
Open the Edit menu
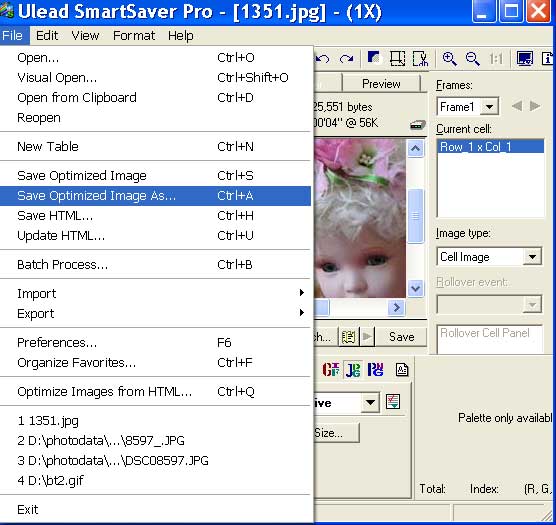point(47,35)
